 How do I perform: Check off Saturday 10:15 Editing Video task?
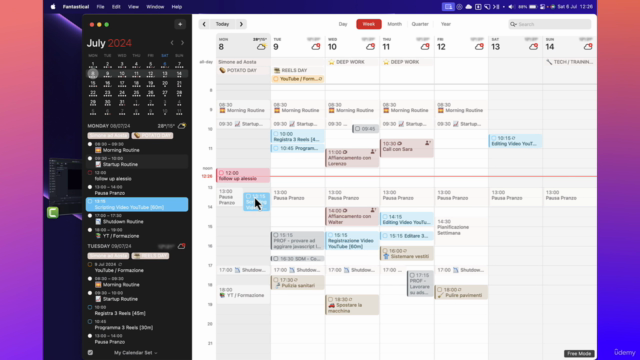click(x=494, y=138)
